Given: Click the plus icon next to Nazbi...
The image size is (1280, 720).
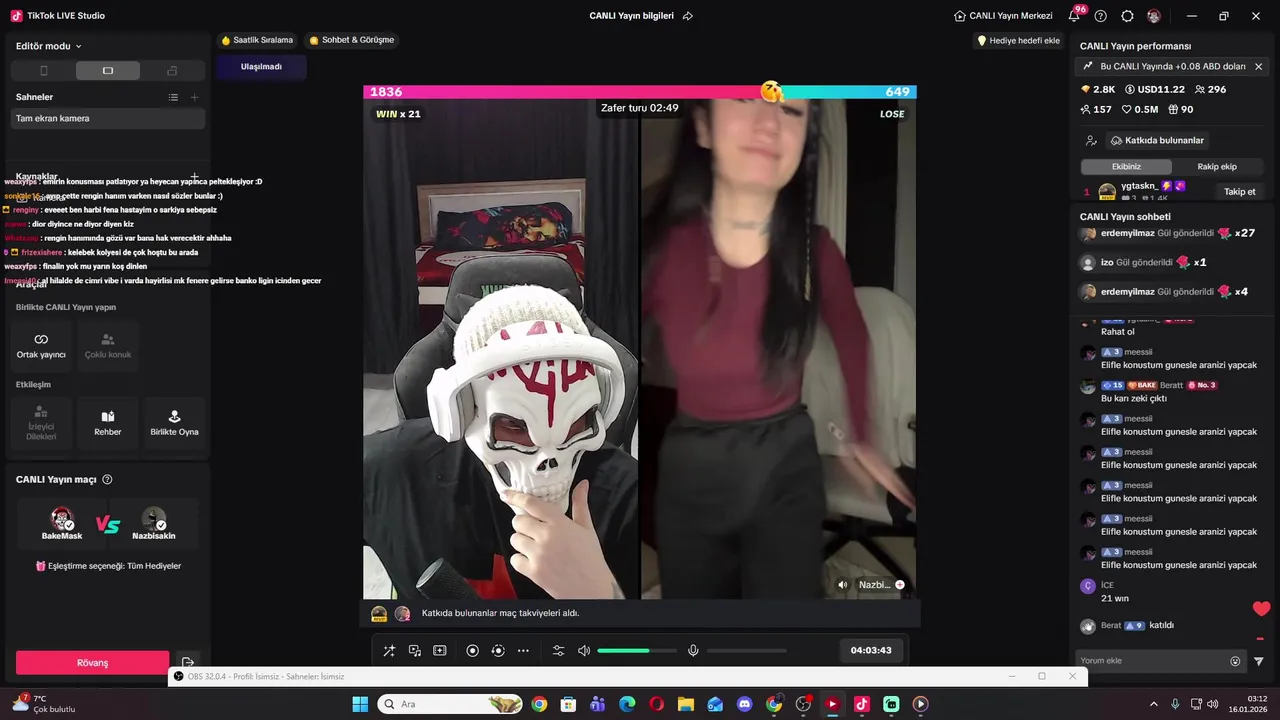Looking at the screenshot, I should [900, 585].
